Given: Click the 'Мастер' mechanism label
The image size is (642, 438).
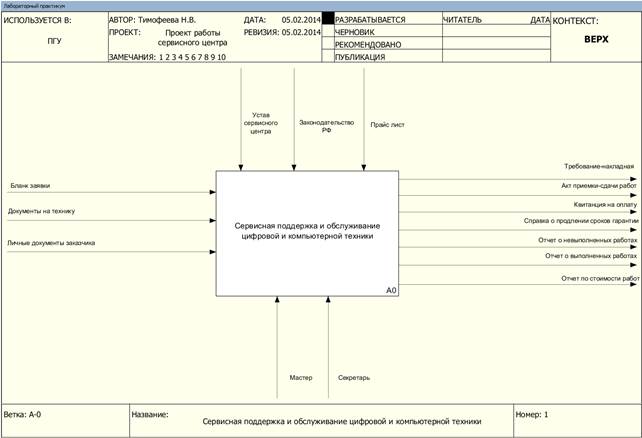Looking at the screenshot, I should [301, 377].
